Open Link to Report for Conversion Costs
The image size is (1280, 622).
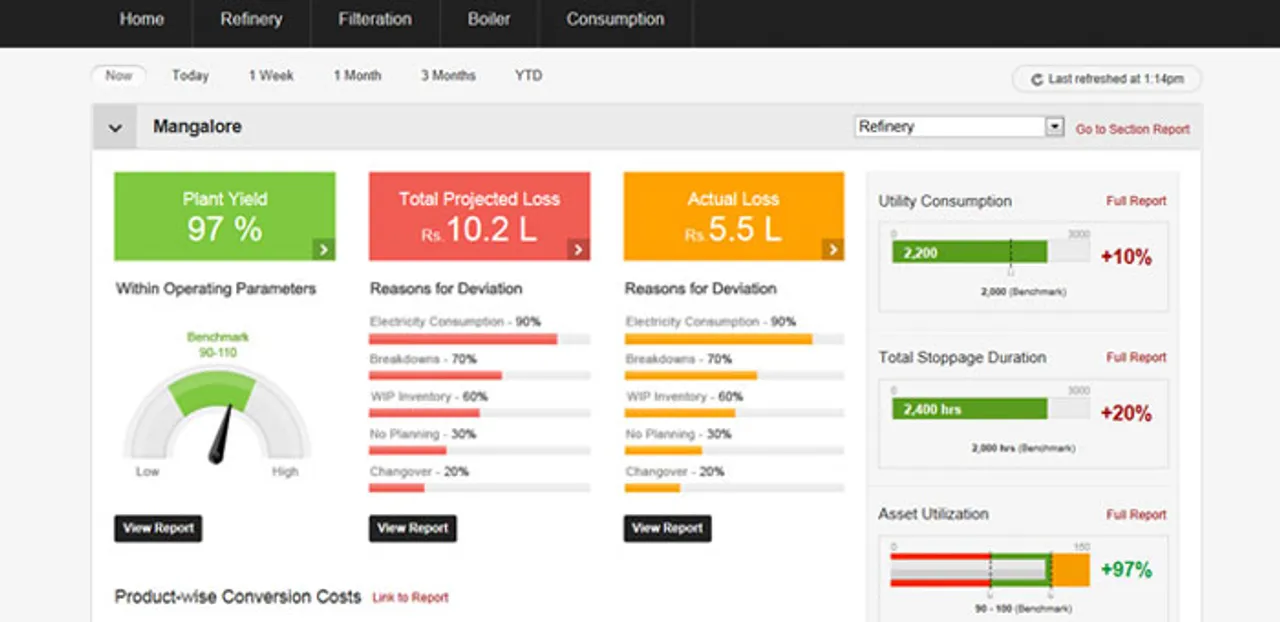coord(410,598)
